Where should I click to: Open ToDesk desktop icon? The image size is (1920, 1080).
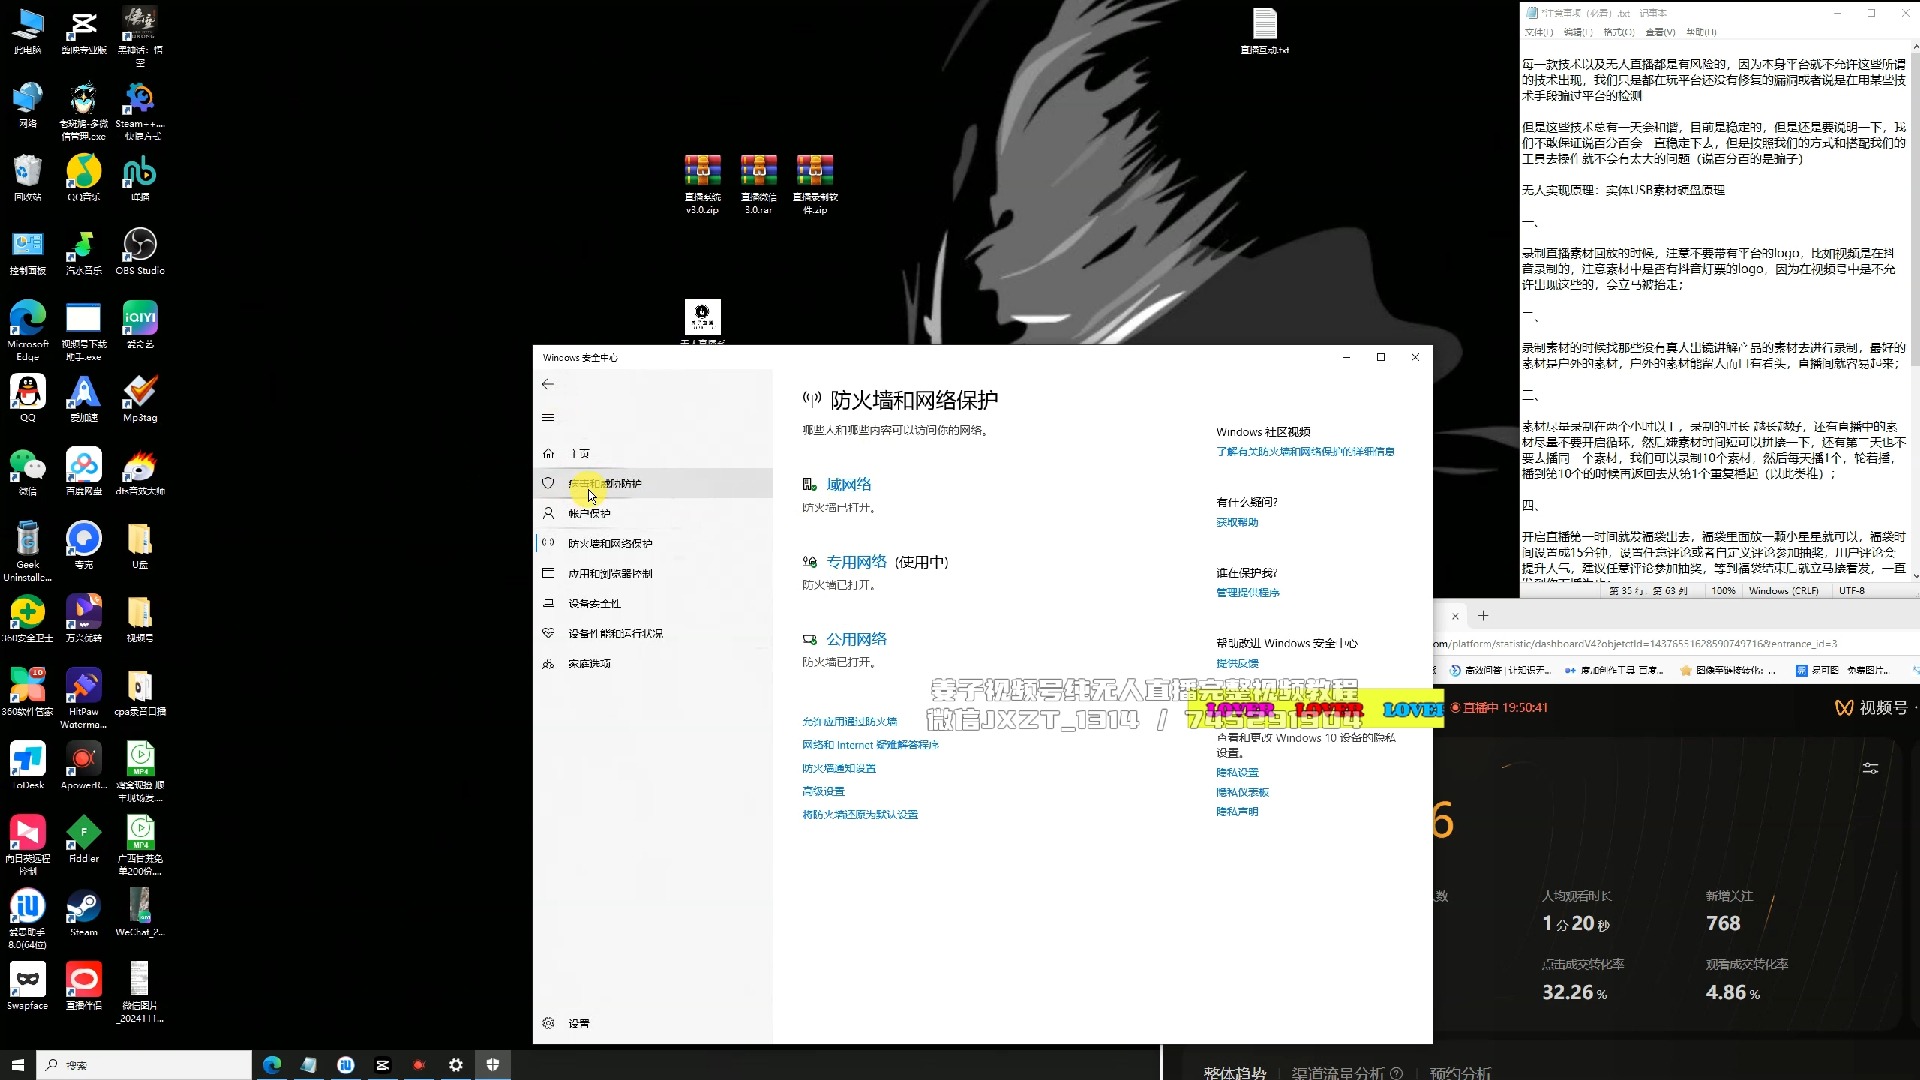pyautogui.click(x=28, y=766)
